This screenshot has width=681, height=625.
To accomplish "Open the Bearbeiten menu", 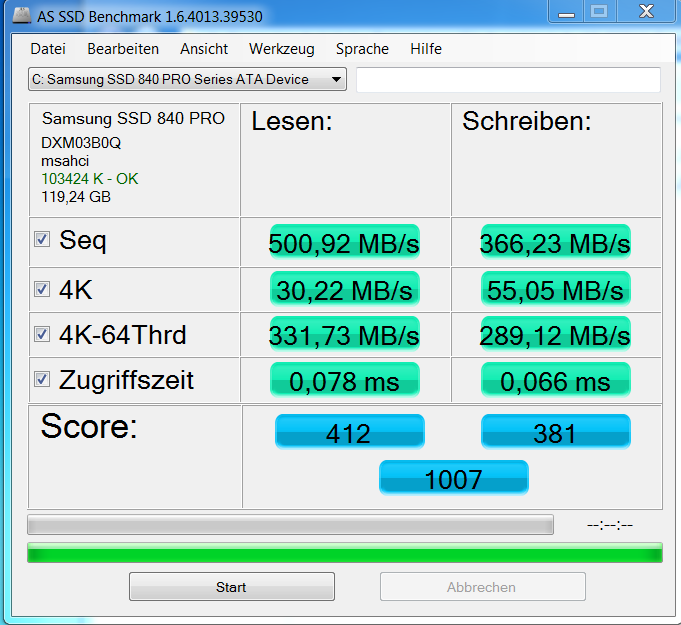I will coord(123,49).
